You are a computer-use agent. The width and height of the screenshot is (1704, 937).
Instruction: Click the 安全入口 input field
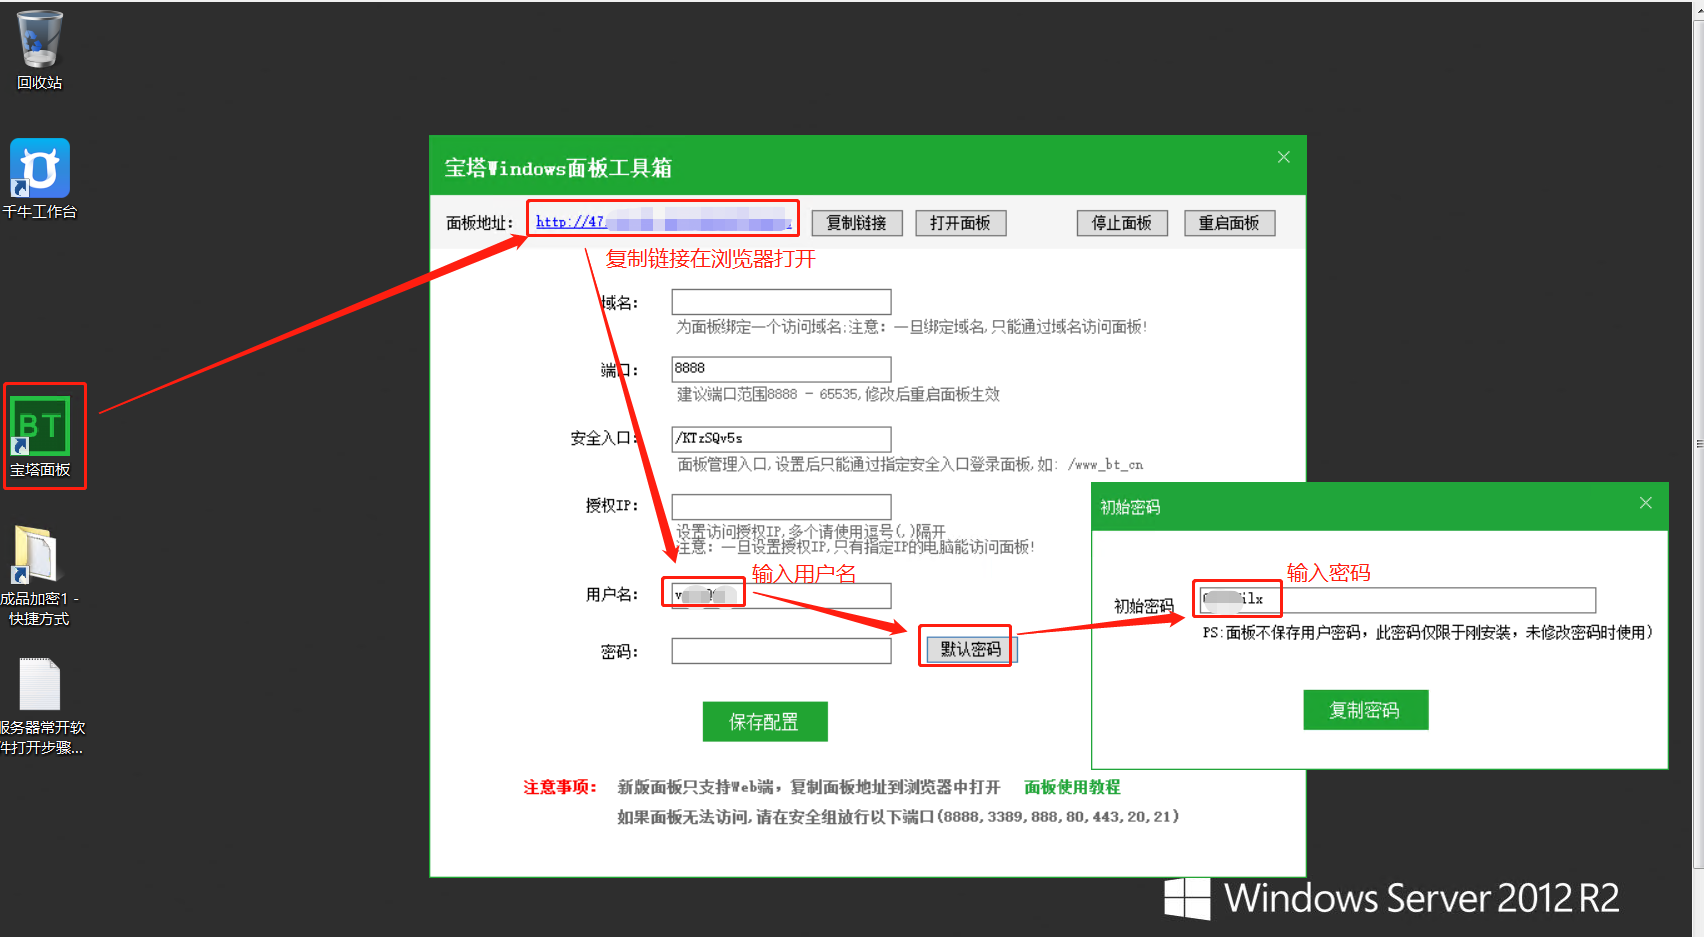[781, 439]
